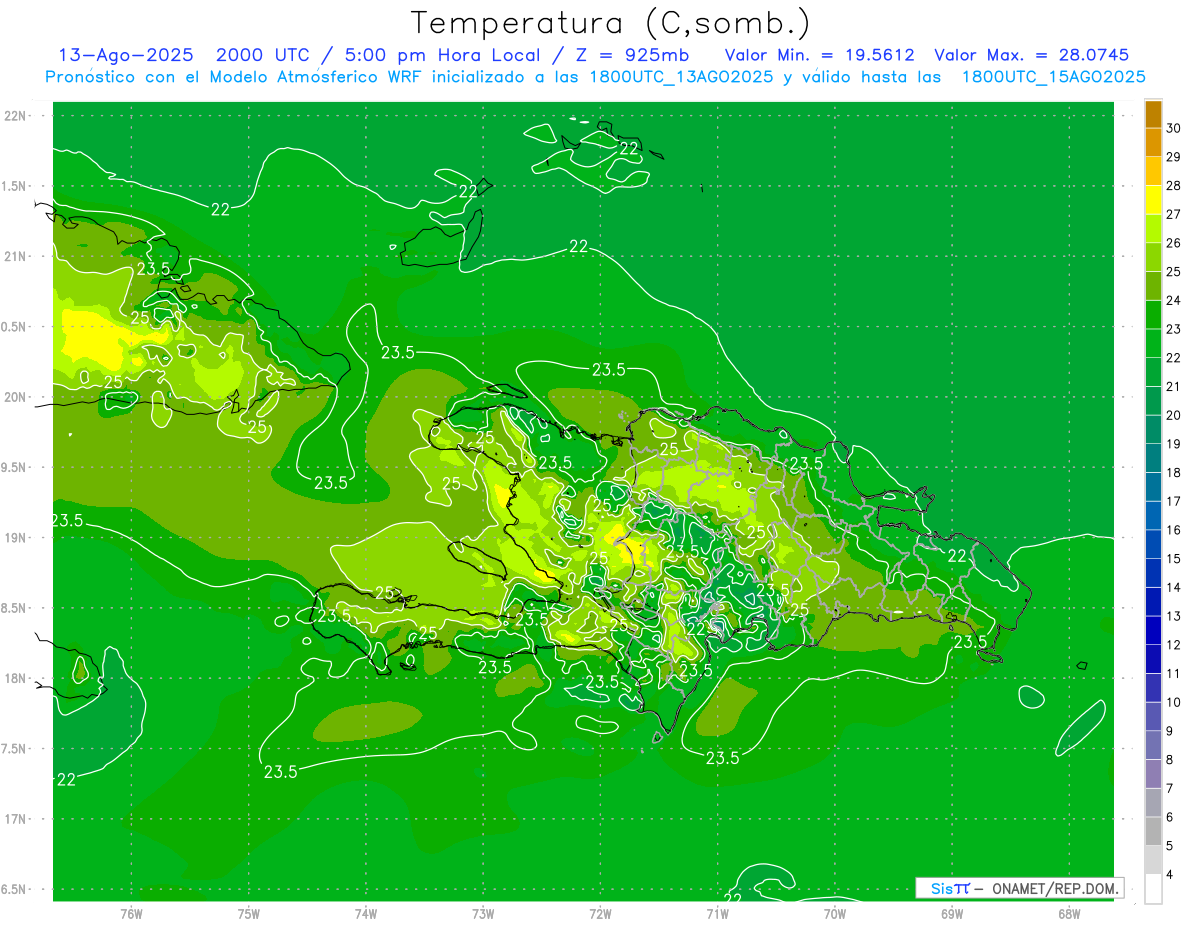Screen dimensions: 1200x927
Task: Pick the yellow legend swatch between 27 and 28
Action: click(1153, 199)
